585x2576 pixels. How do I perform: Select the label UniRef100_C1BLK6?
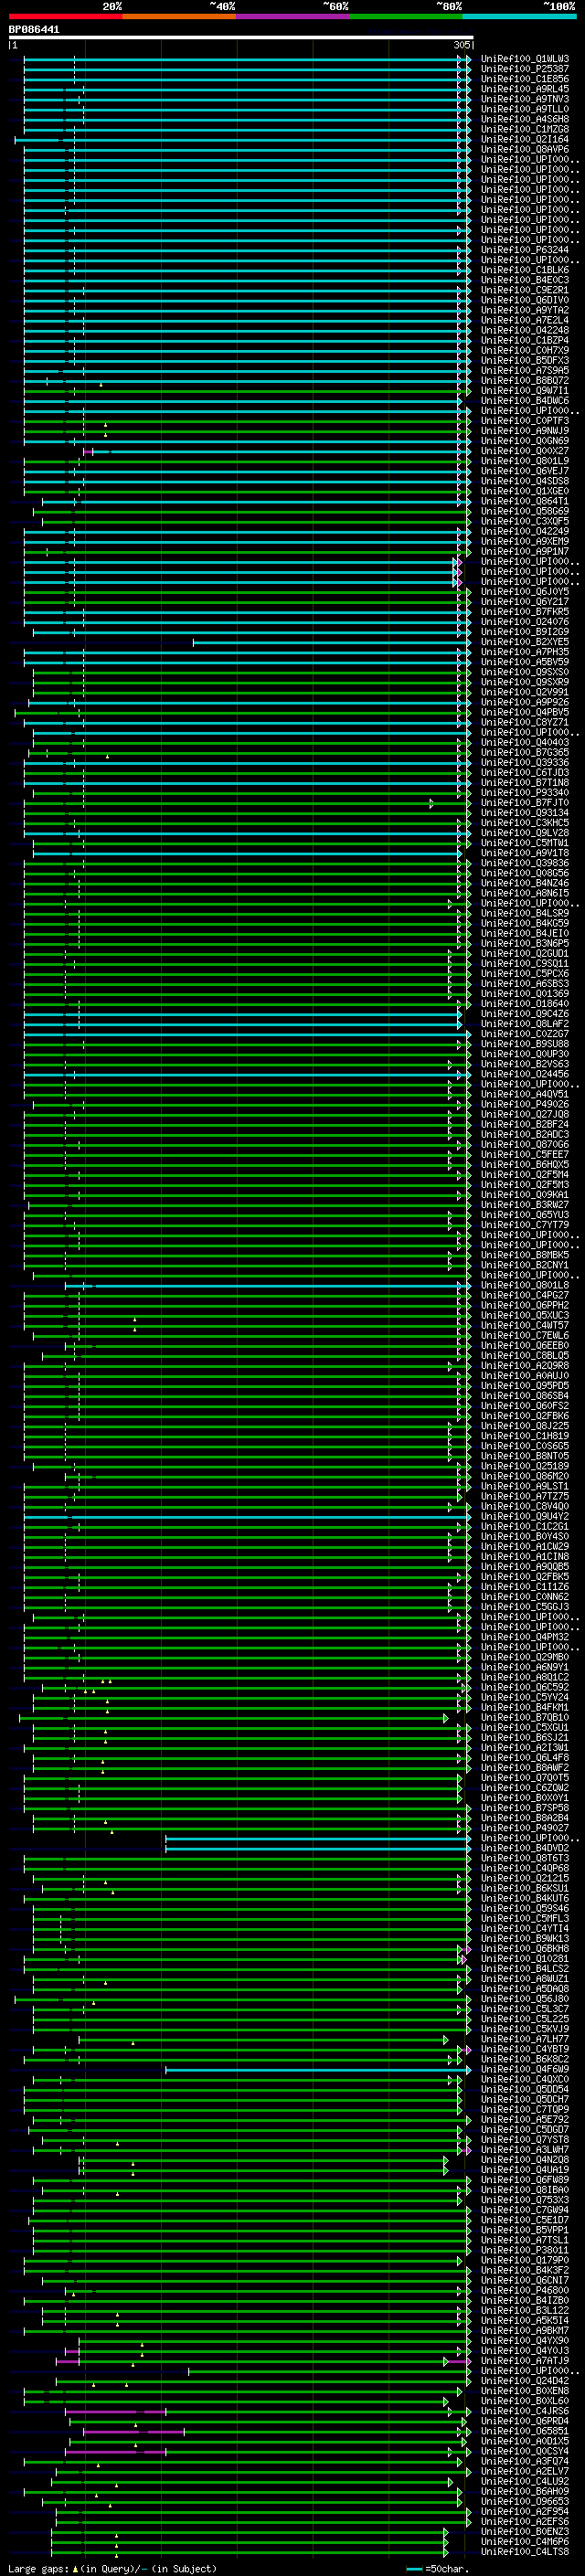pyautogui.click(x=525, y=270)
